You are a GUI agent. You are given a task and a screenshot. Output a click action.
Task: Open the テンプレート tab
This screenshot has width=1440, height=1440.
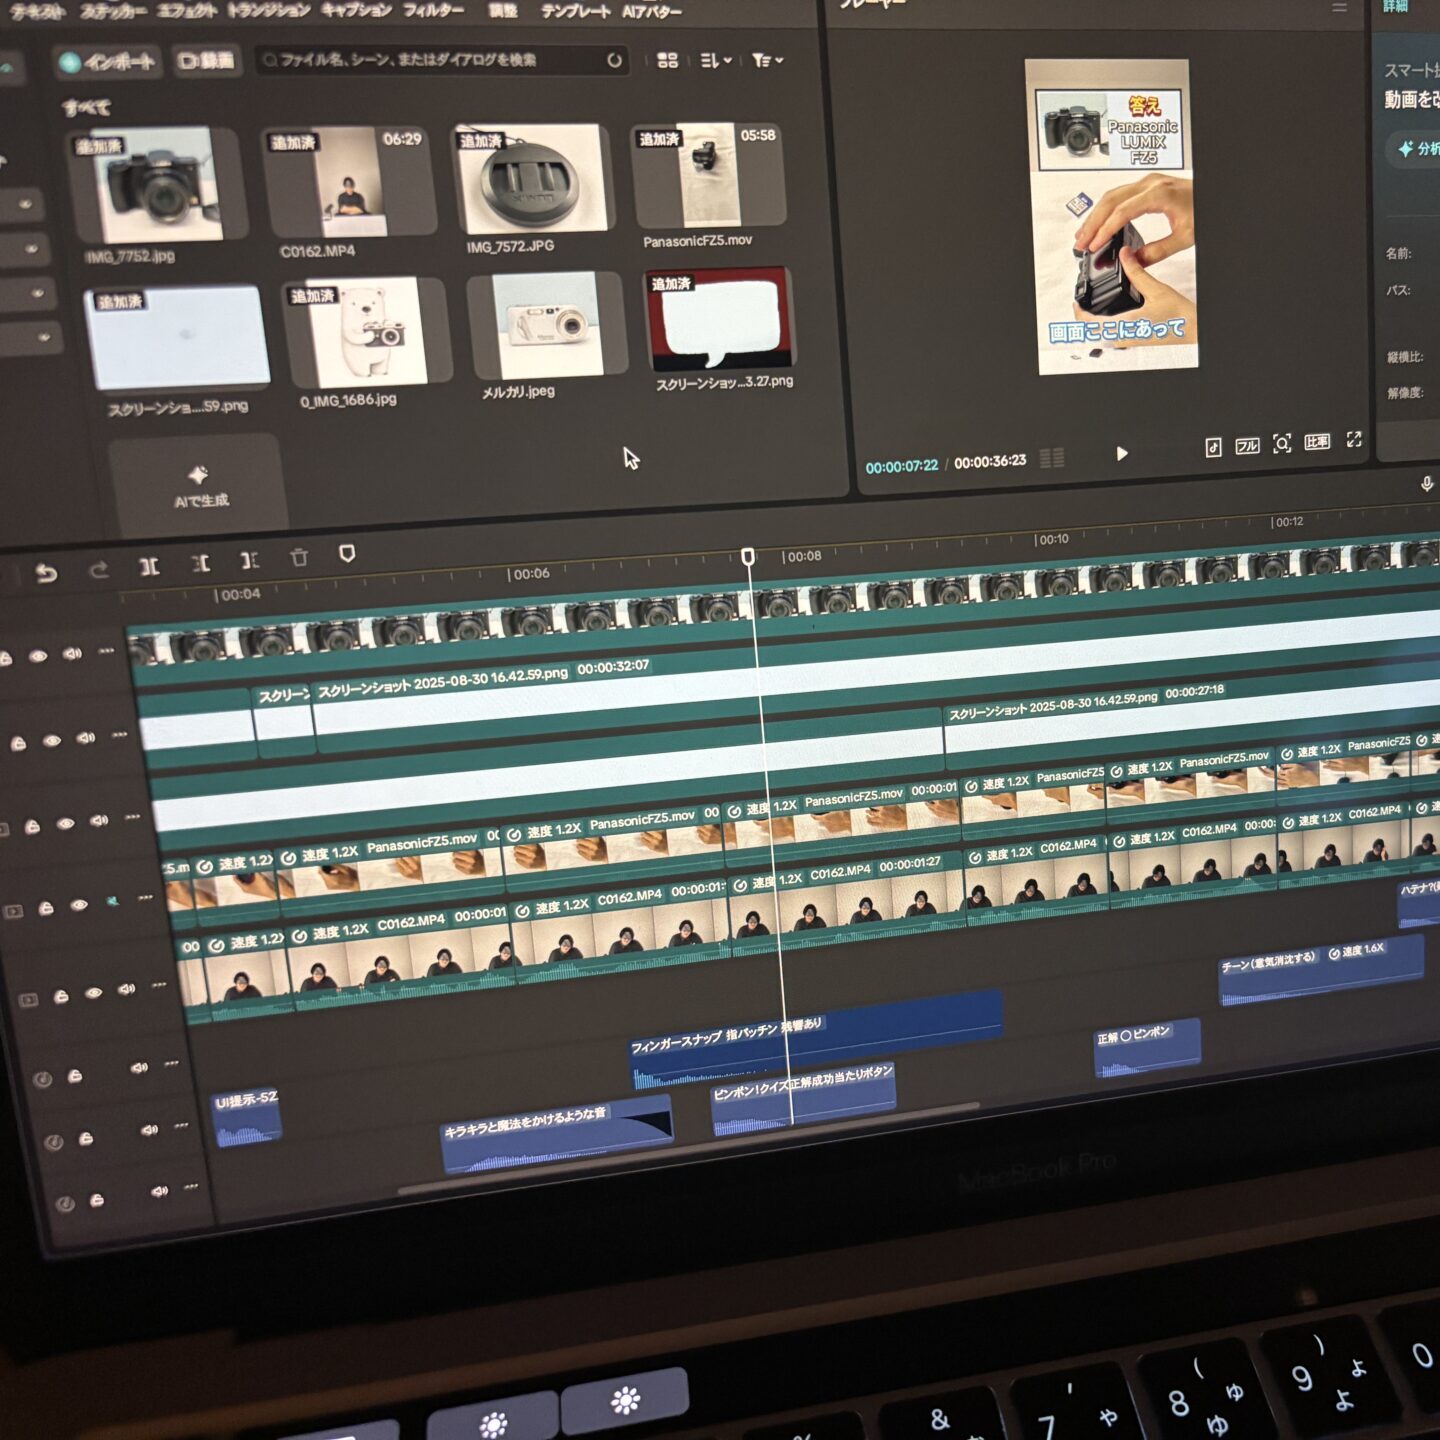click(x=576, y=11)
